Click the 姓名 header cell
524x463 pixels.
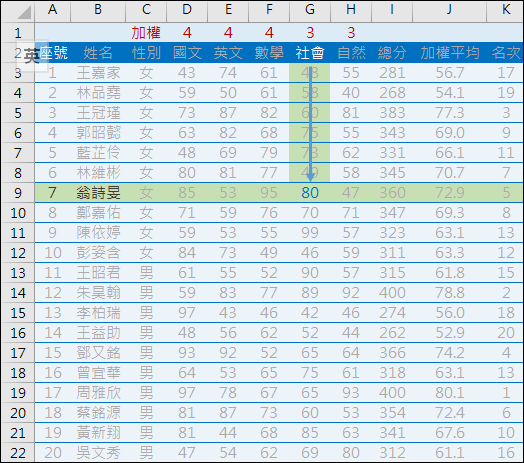pos(98,53)
